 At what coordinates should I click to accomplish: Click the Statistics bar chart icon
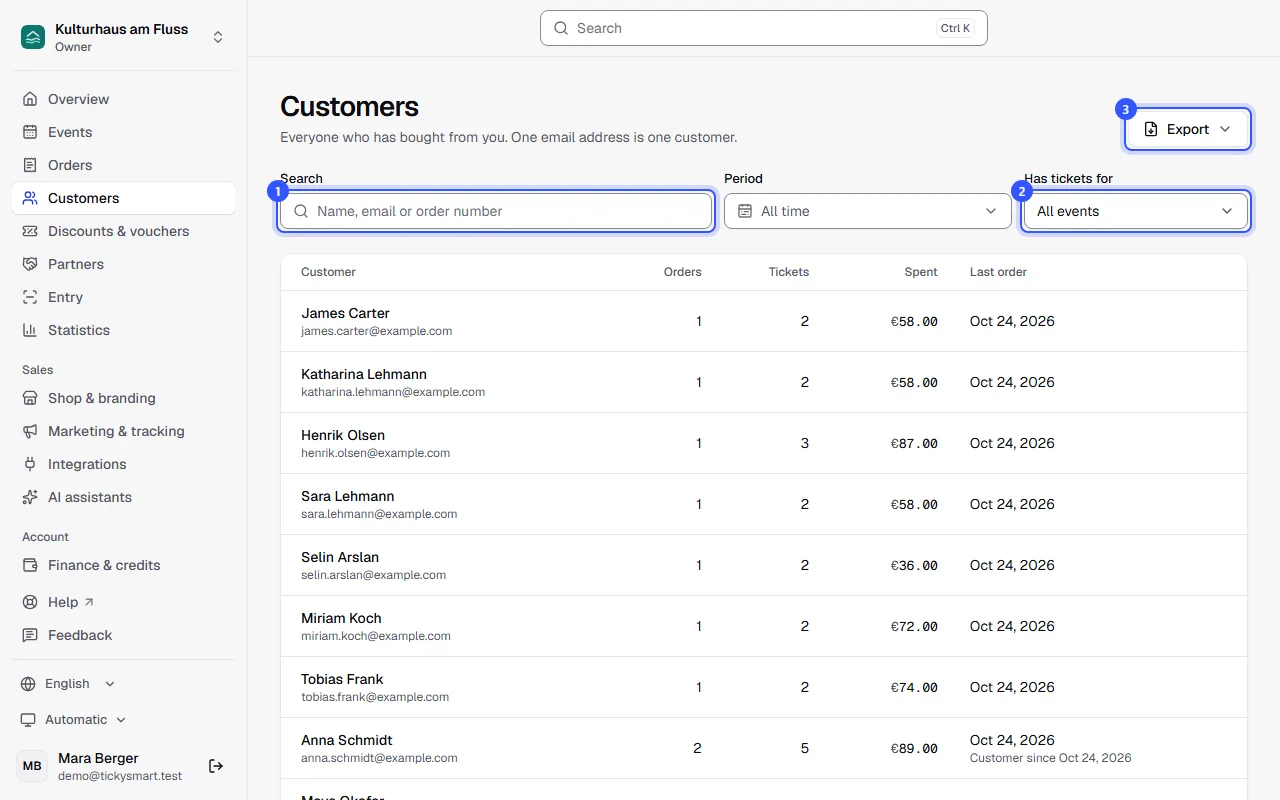(30, 330)
